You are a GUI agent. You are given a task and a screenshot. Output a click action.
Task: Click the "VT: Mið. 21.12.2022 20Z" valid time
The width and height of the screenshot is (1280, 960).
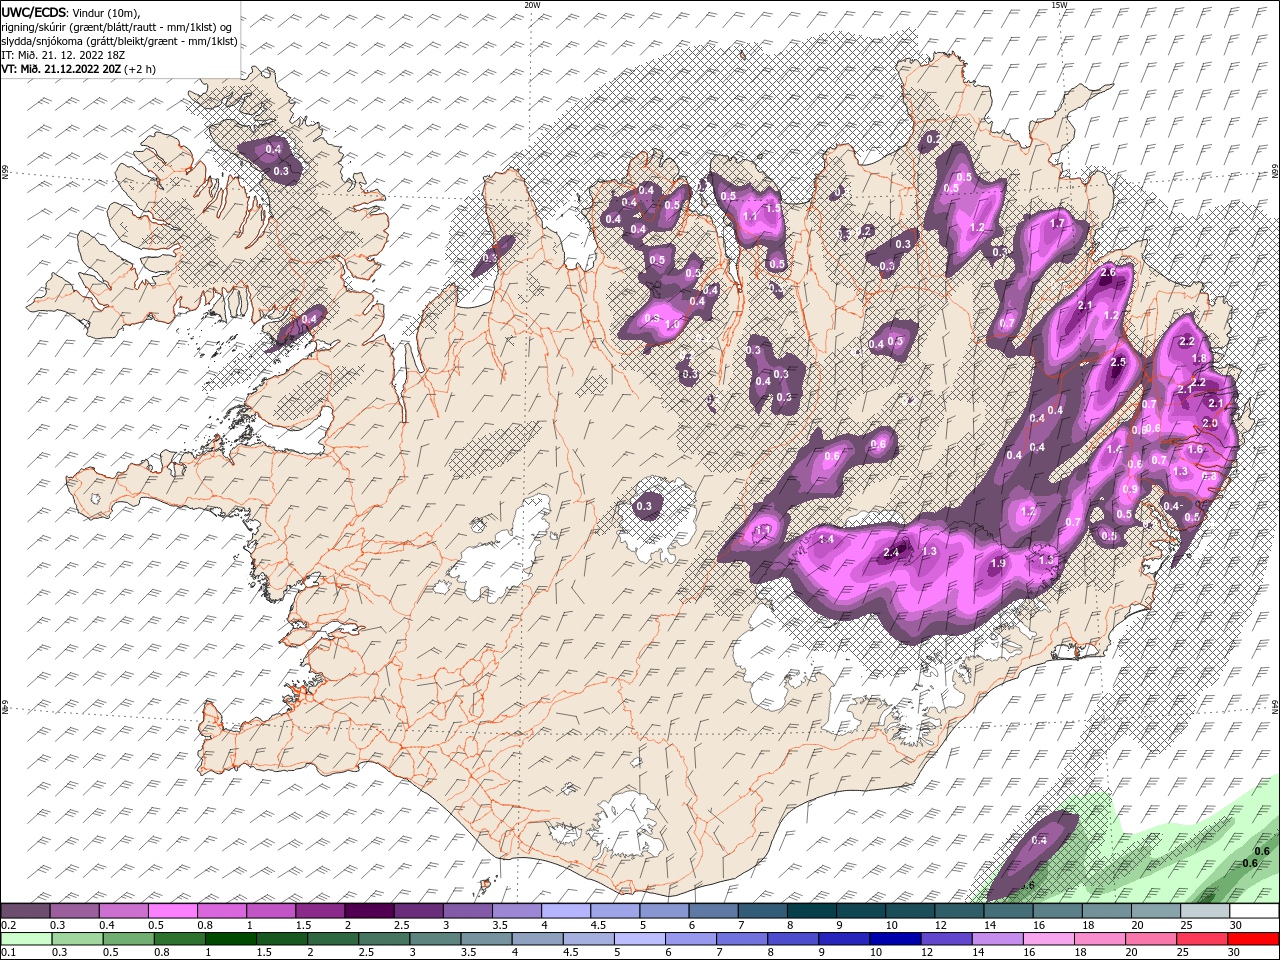pyautogui.click(x=61, y=69)
